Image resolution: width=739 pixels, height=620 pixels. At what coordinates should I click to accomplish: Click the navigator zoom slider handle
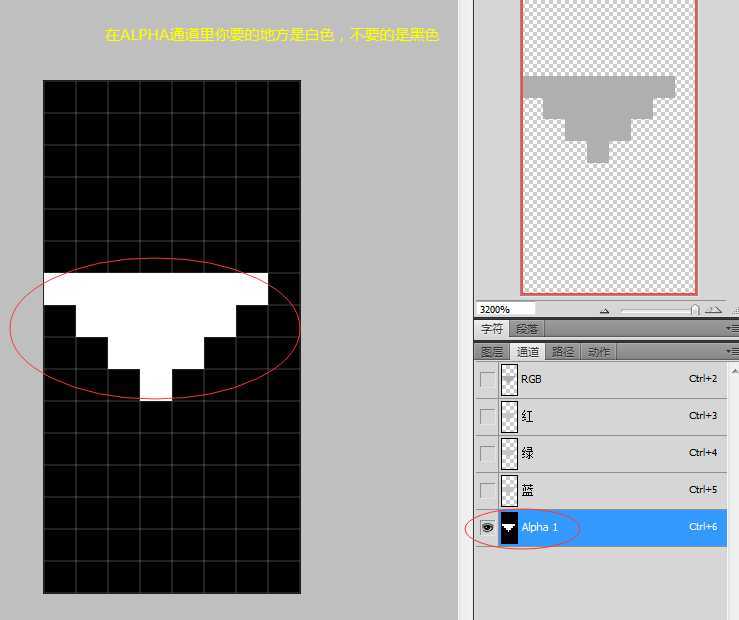(695, 310)
